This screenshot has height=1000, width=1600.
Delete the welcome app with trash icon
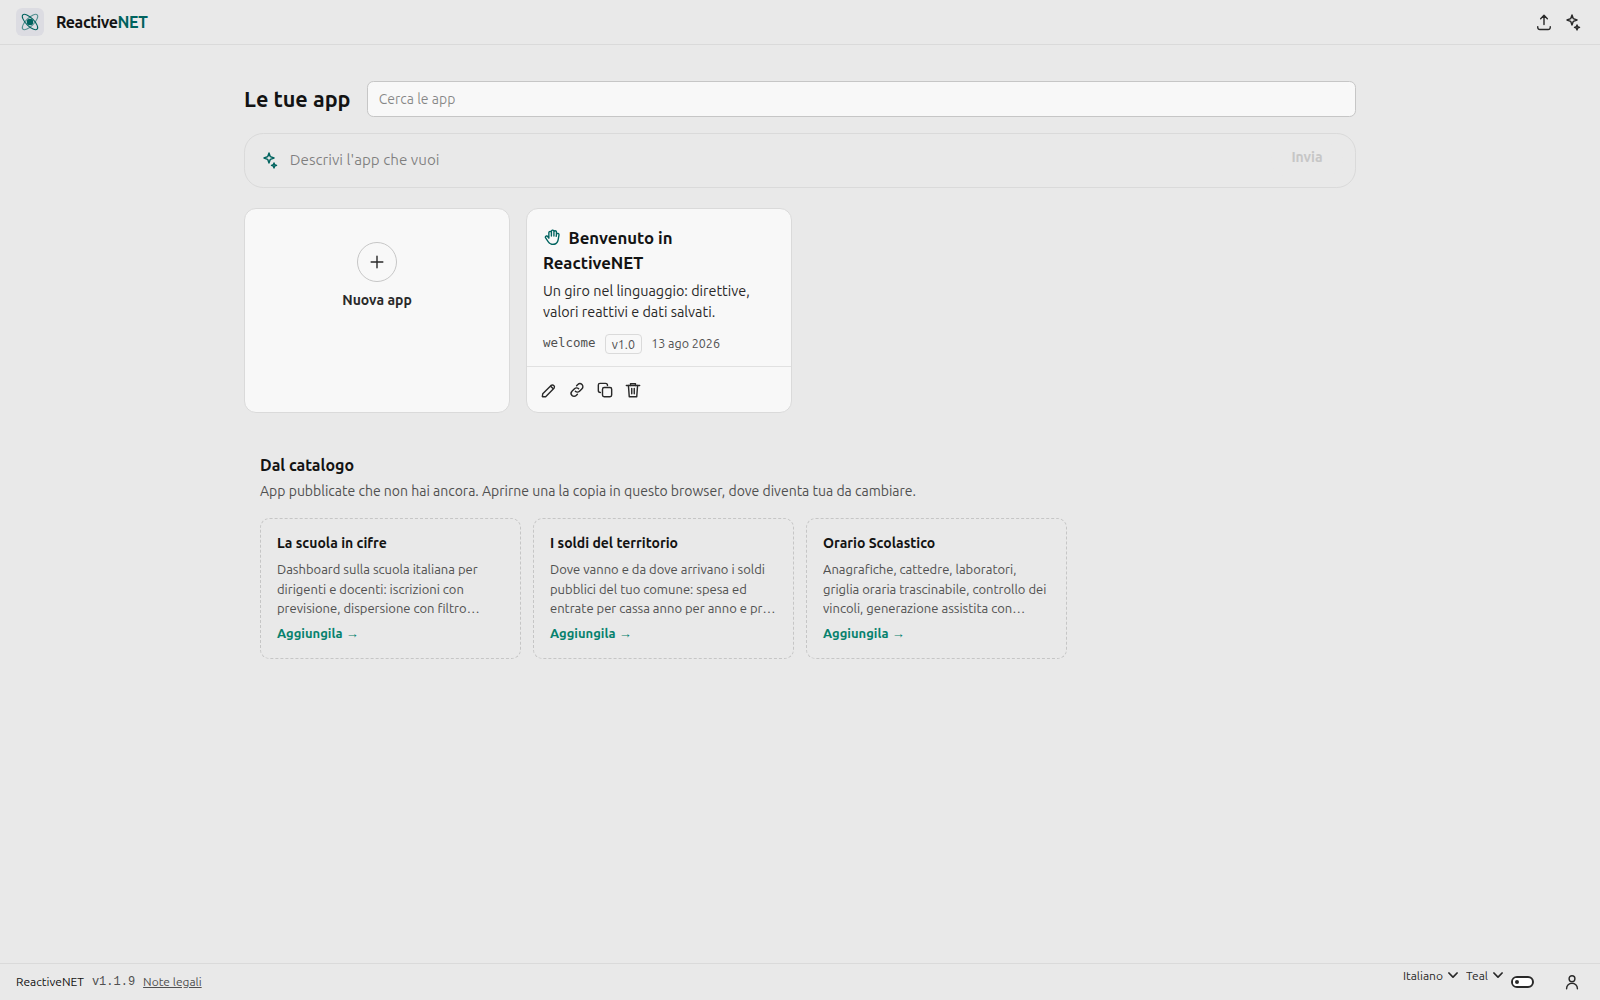(x=633, y=390)
